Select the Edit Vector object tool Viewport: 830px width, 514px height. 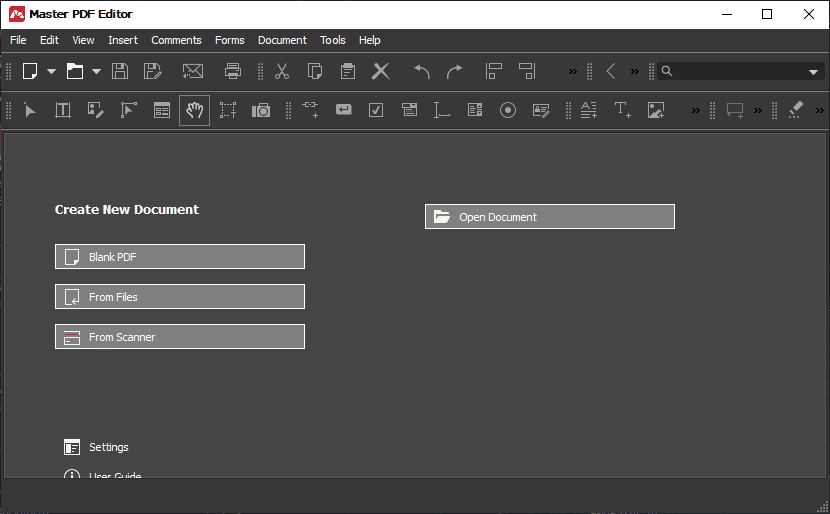pos(129,110)
